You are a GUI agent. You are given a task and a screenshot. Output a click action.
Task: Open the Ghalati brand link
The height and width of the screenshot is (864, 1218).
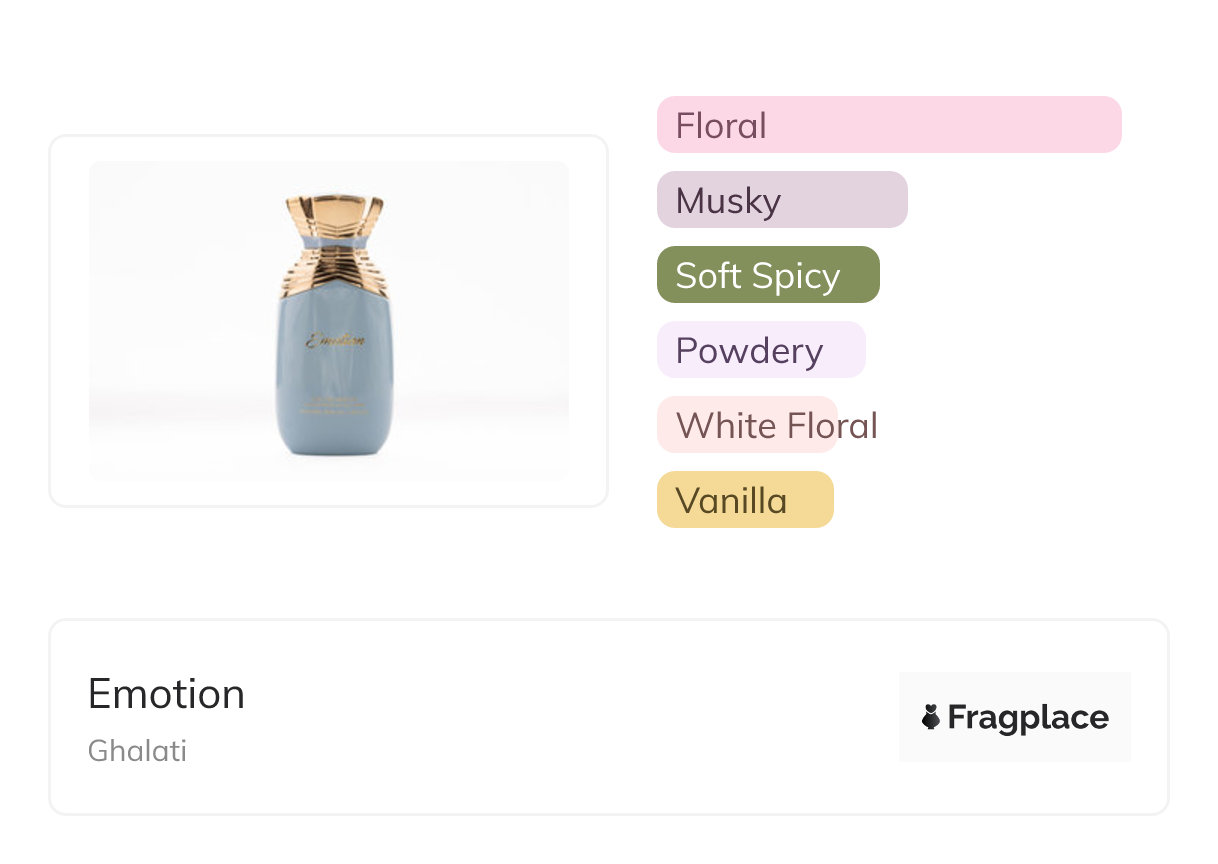tap(137, 750)
